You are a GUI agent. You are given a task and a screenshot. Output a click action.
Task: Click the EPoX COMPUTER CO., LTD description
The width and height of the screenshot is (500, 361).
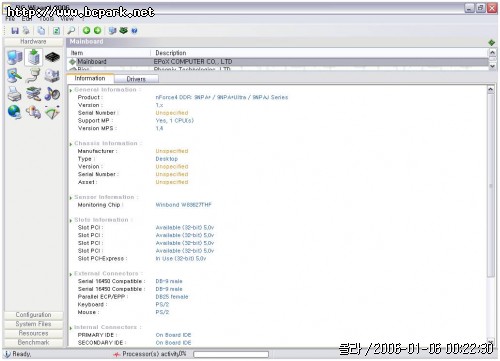click(193, 62)
